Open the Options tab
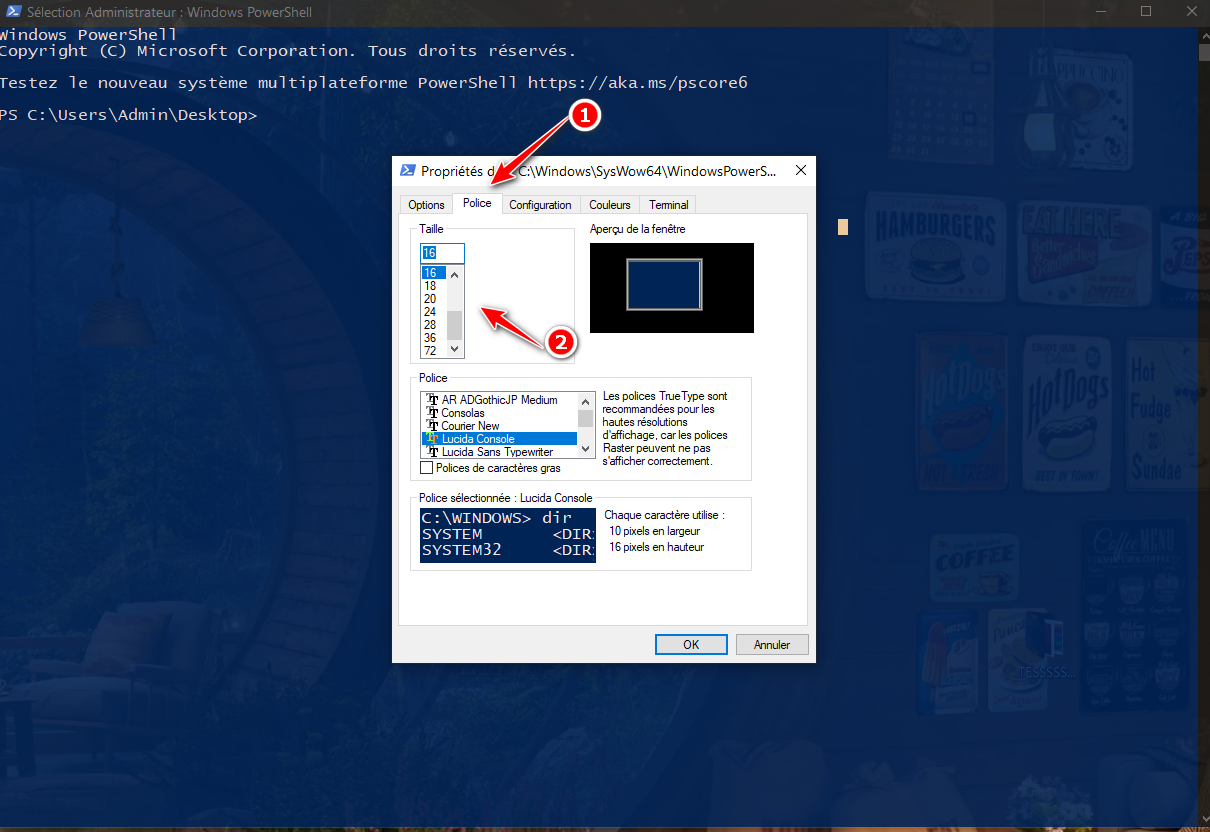Viewport: 1210px width, 832px height. (x=426, y=205)
